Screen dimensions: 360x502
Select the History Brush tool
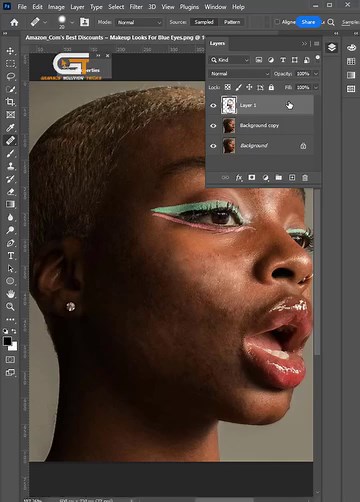pyautogui.click(x=10, y=179)
